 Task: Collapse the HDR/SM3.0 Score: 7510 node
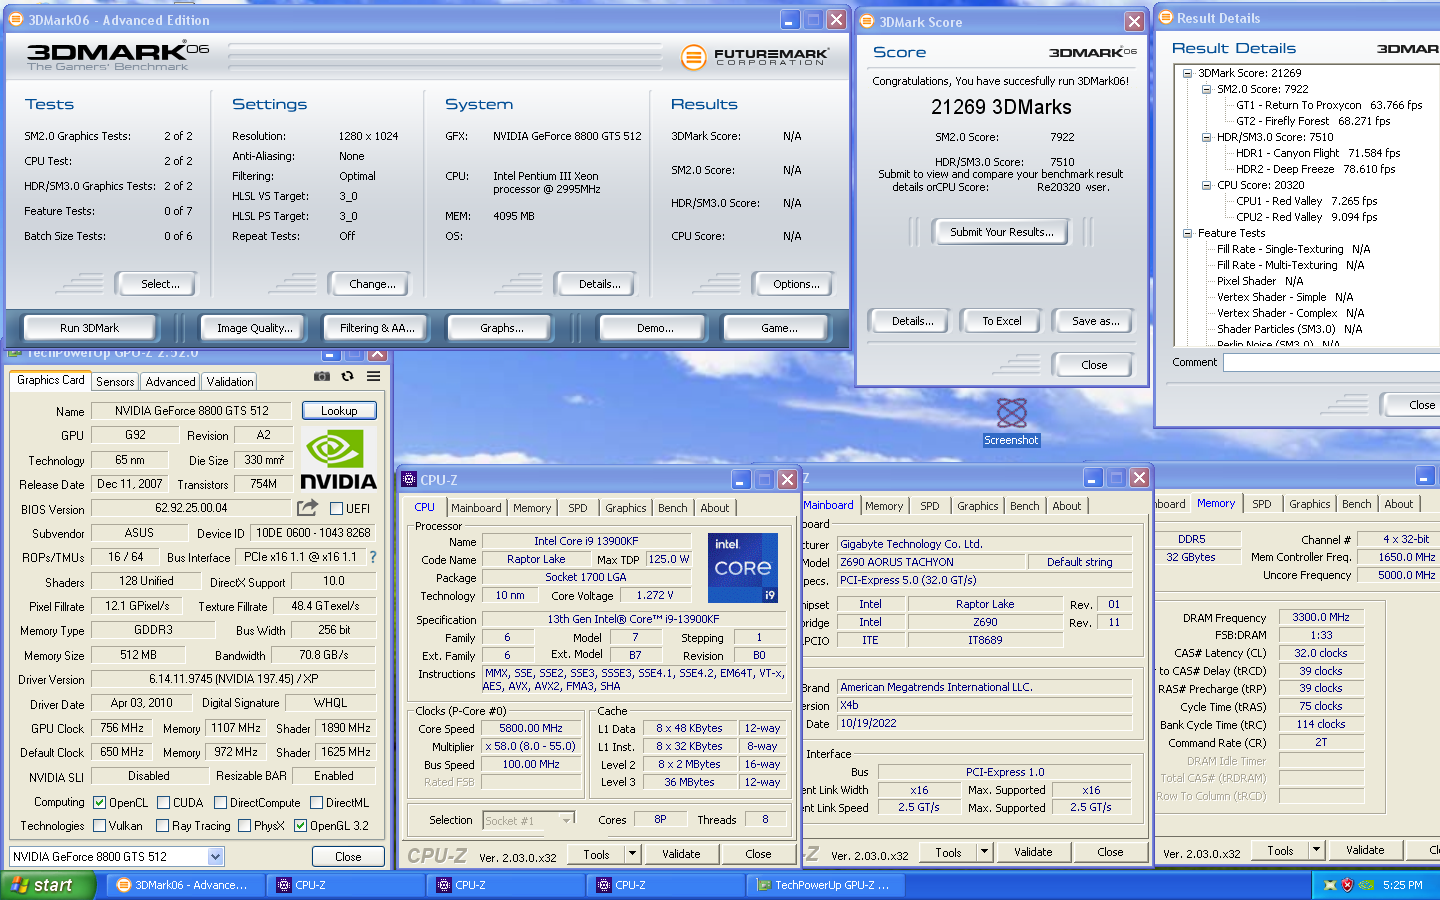(x=1207, y=137)
